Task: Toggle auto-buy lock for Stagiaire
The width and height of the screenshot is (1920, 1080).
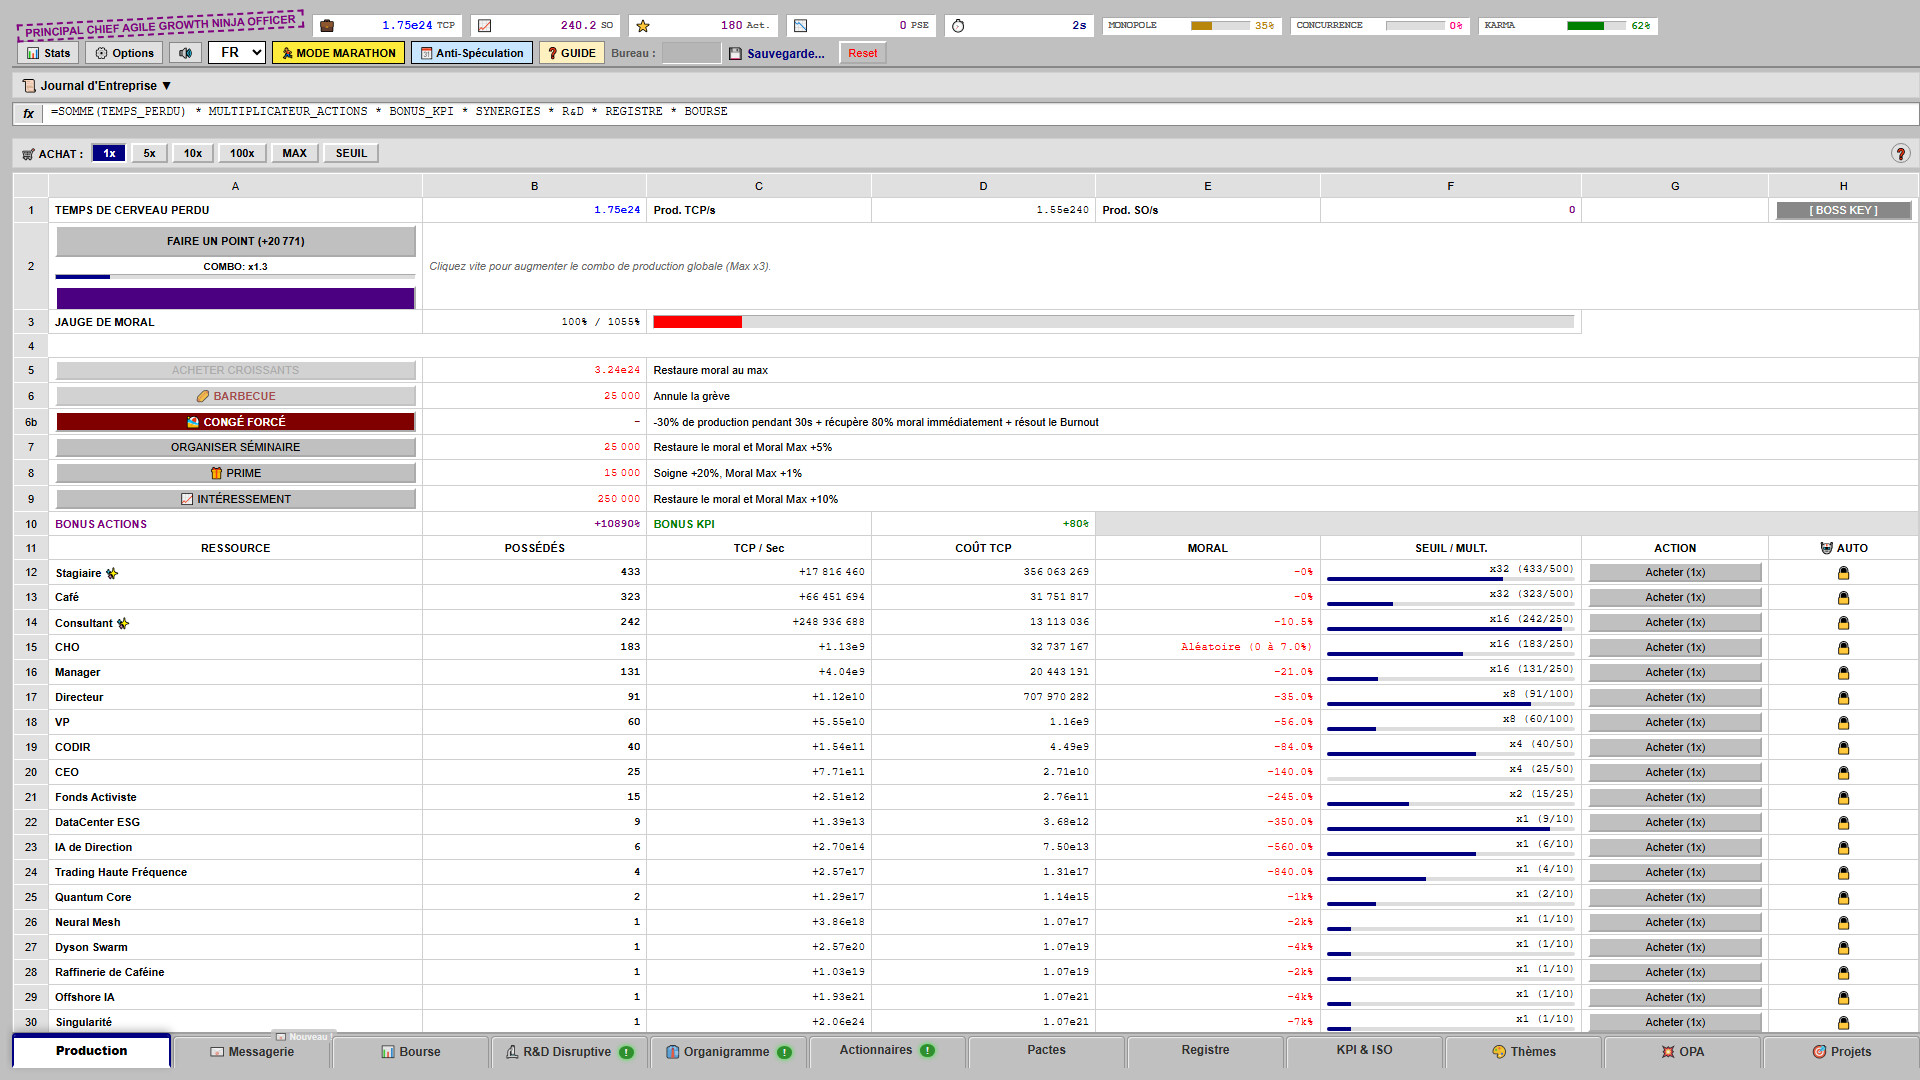Action: click(x=1843, y=573)
